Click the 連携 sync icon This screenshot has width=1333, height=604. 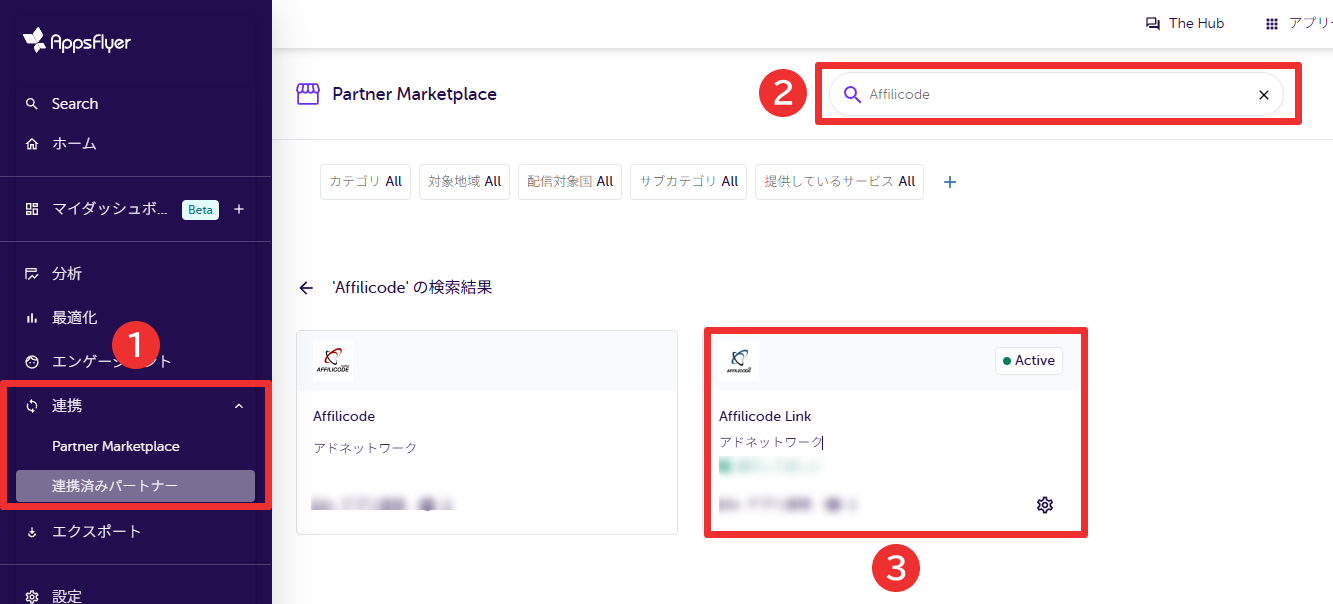(32, 406)
